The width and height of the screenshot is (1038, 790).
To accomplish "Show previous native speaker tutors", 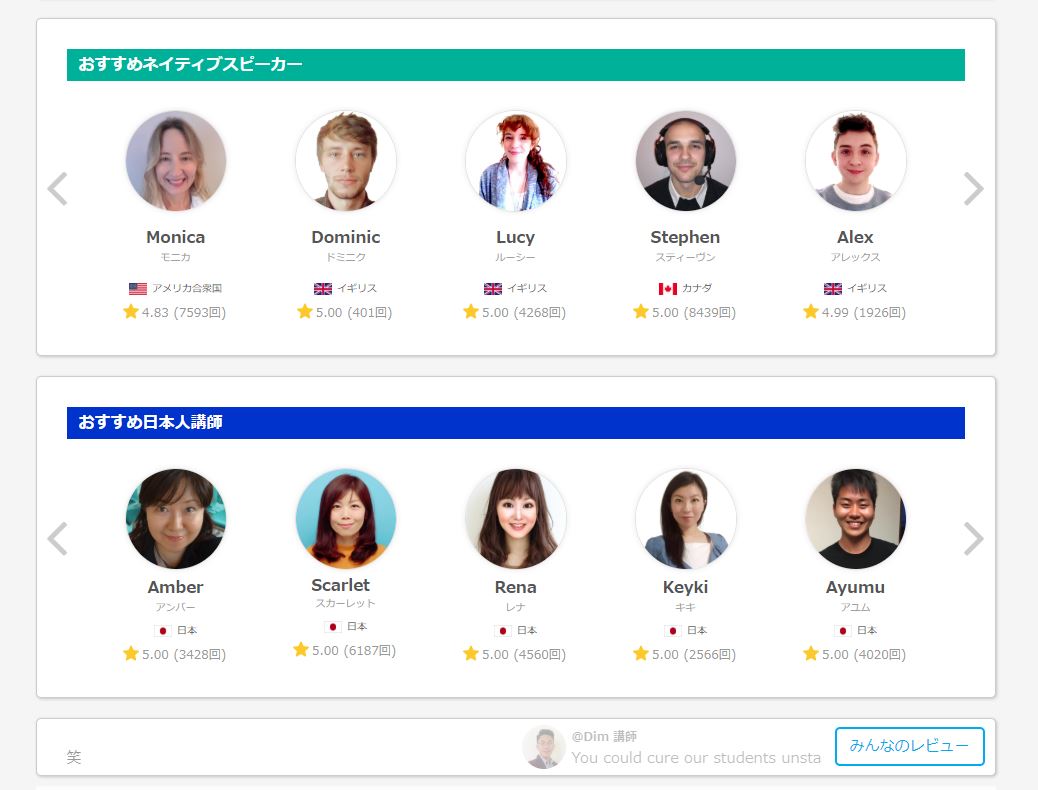I will click(58, 189).
